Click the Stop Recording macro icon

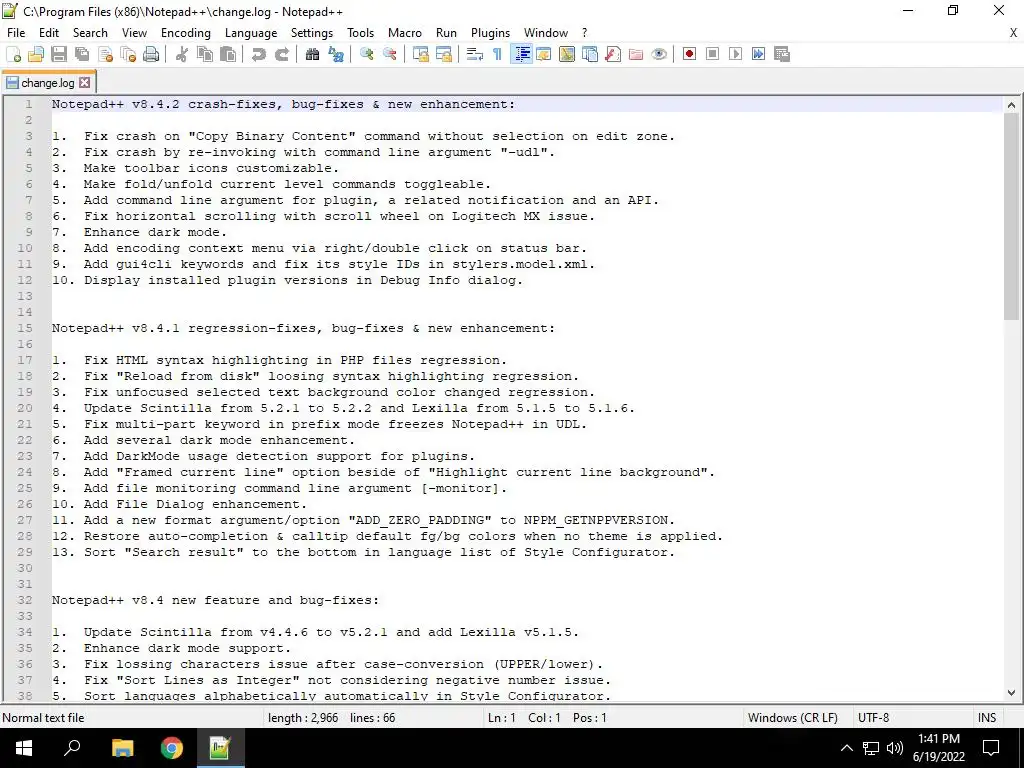click(712, 54)
